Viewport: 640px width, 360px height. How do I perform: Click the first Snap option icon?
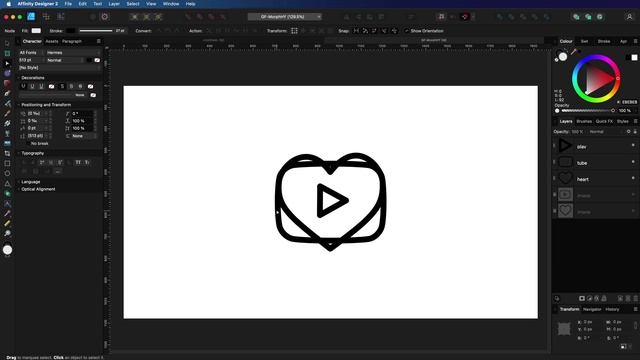click(356, 31)
